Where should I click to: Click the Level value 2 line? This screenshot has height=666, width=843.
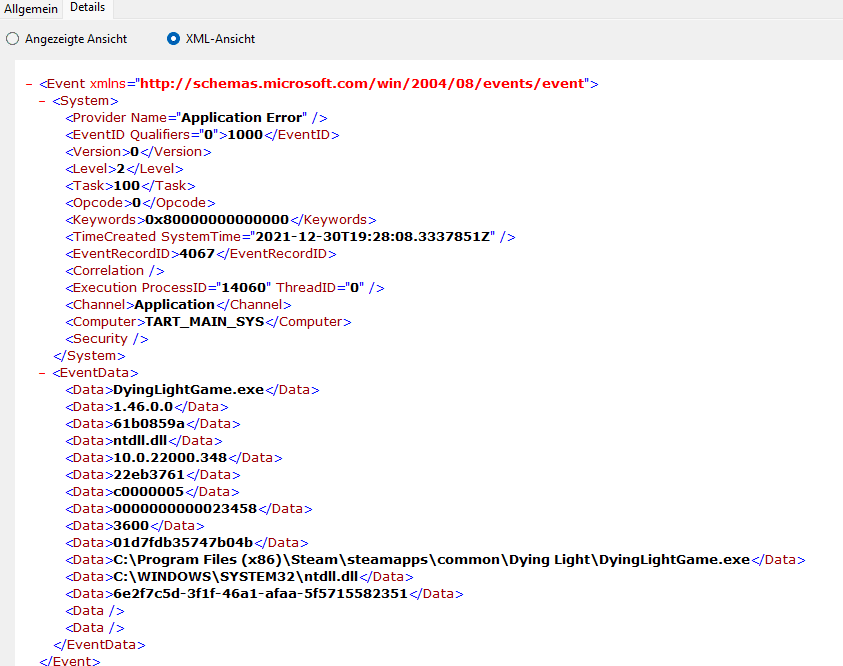124,169
